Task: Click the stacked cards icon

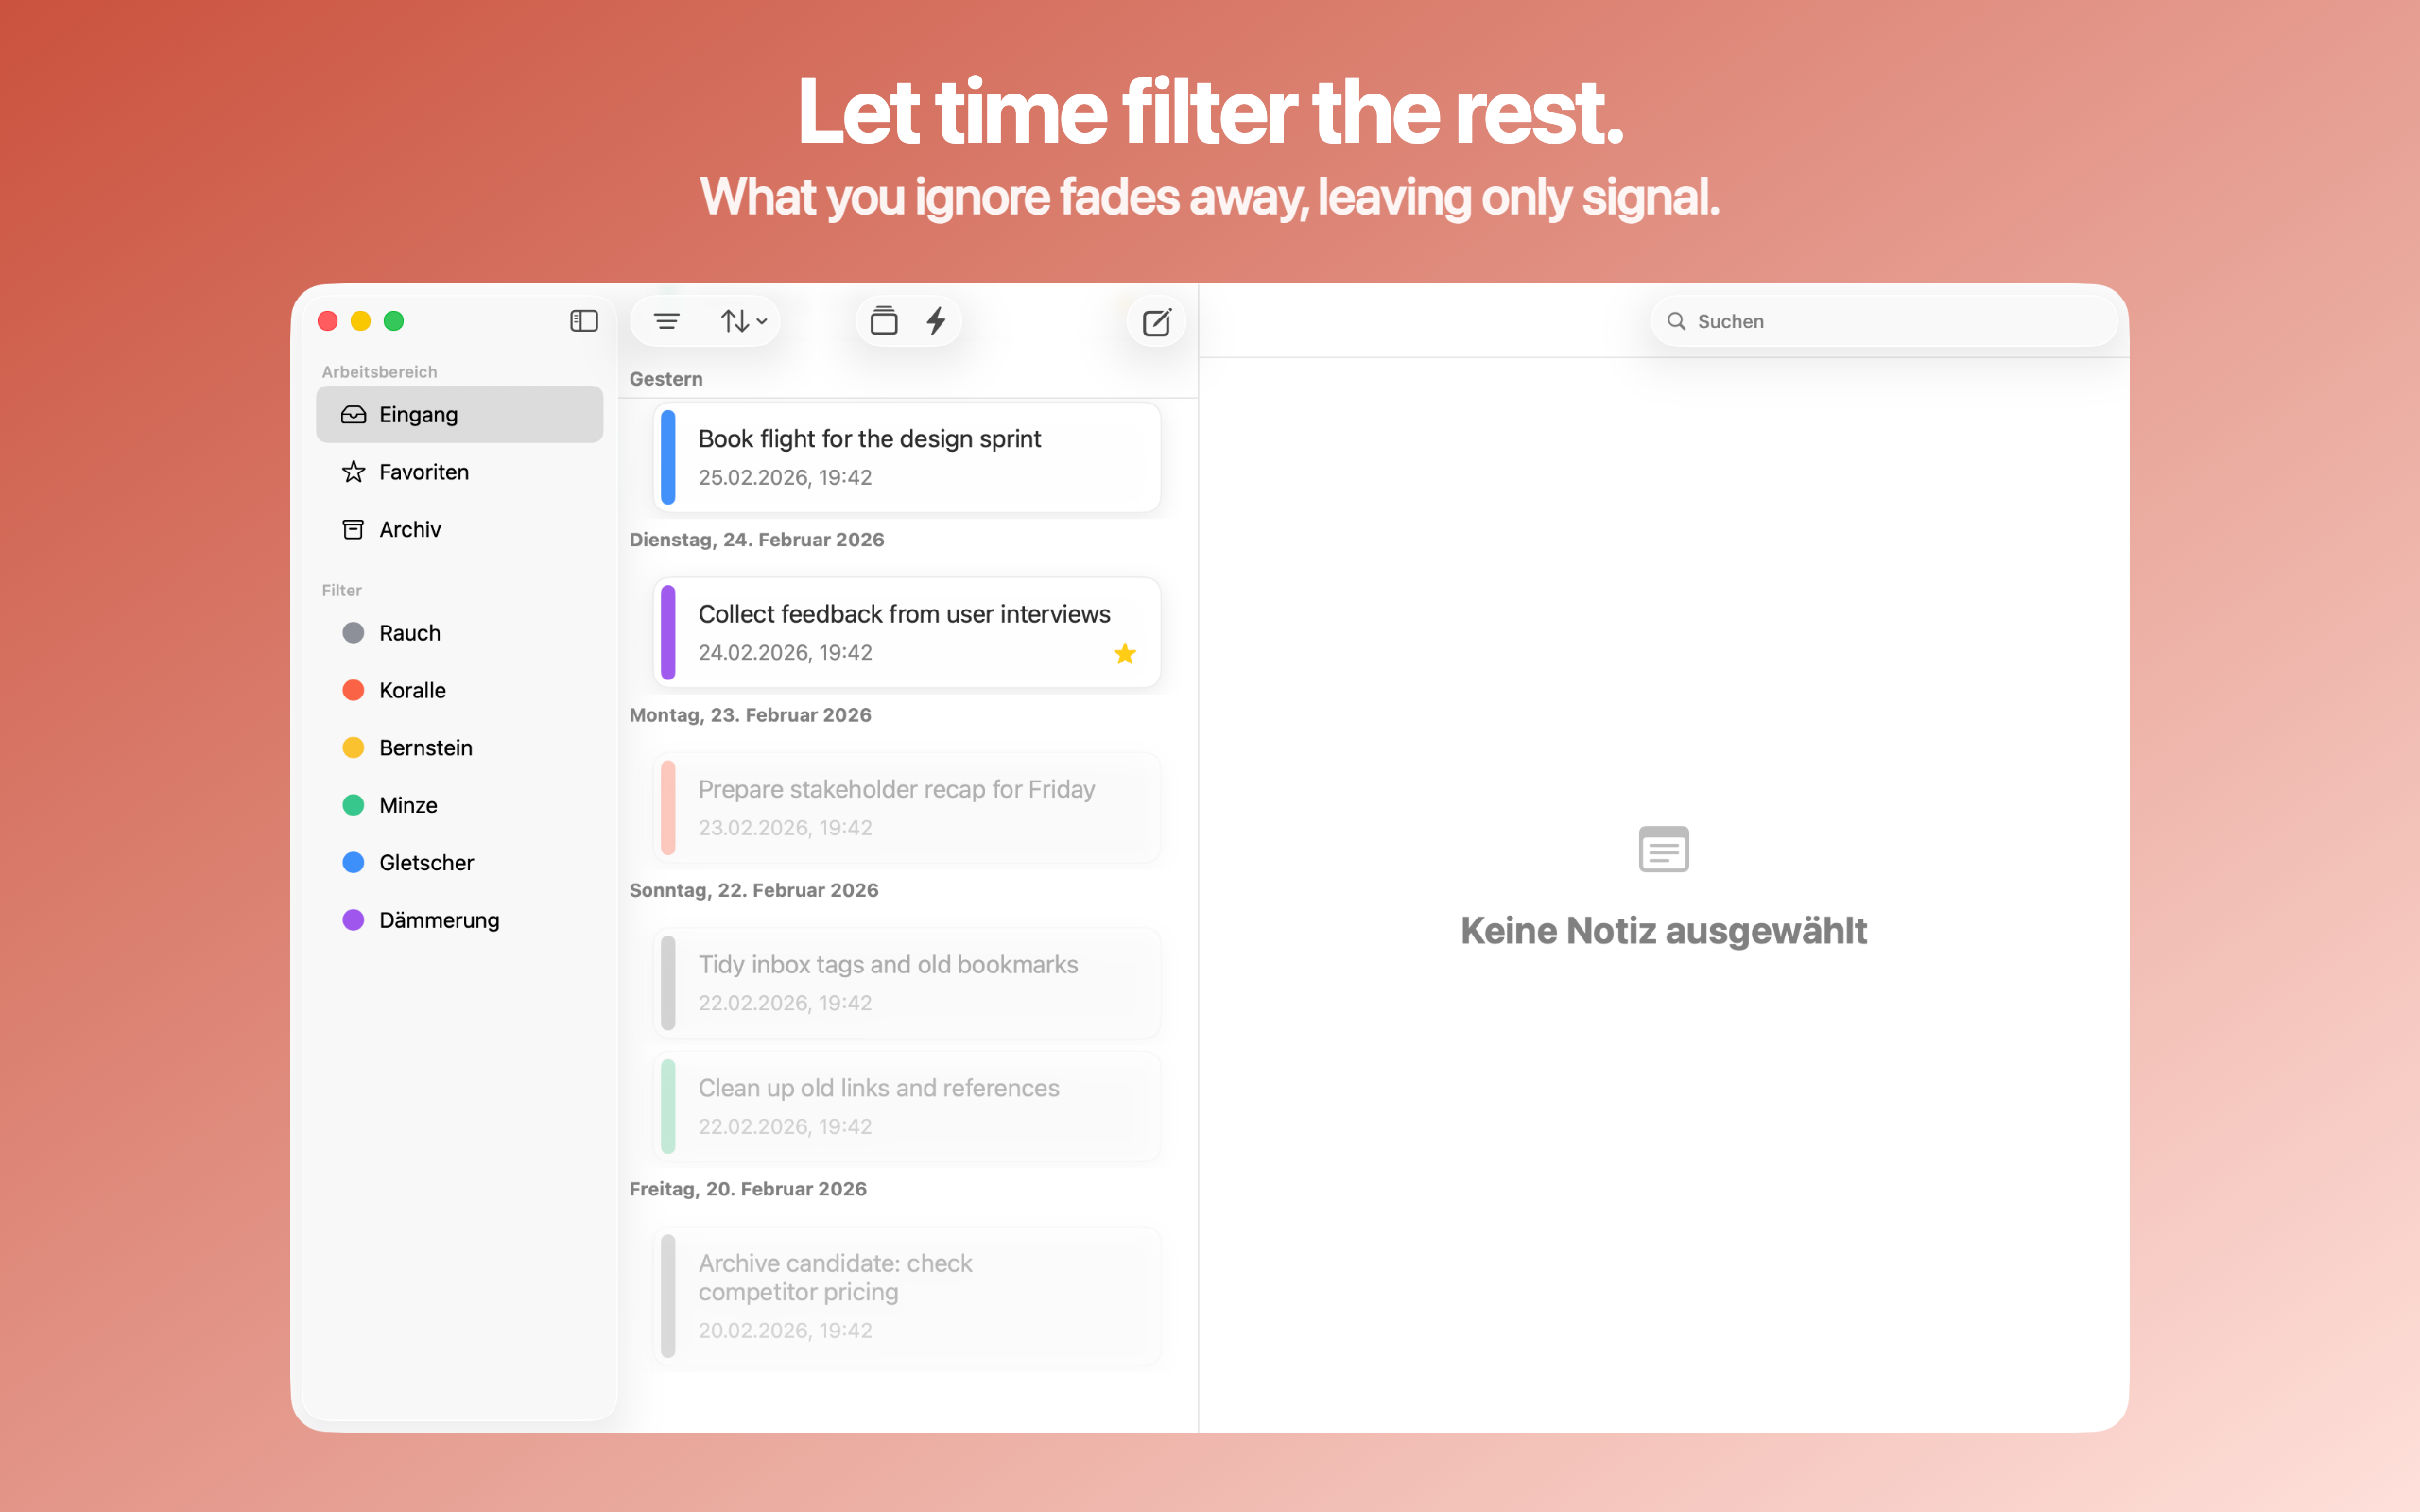Action: click(884, 321)
